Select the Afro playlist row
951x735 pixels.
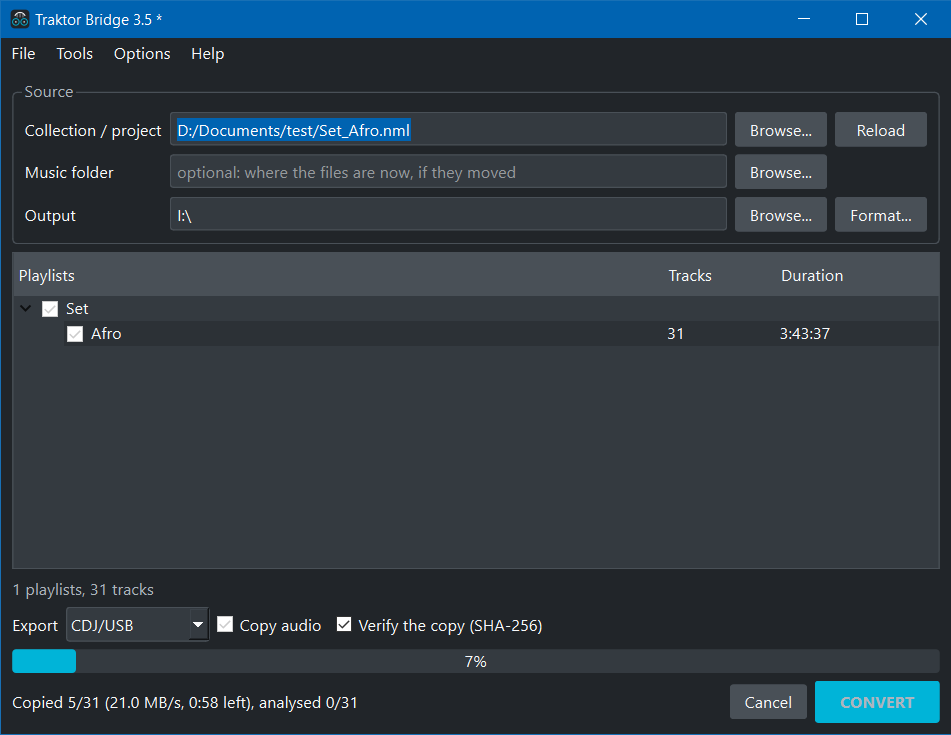point(476,334)
